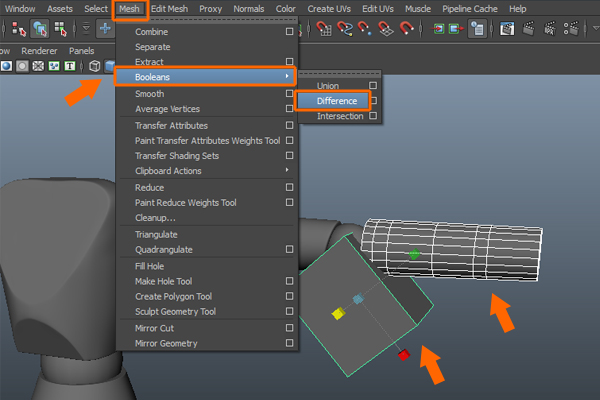The width and height of the screenshot is (600, 400).
Task: Click the red manipulator handle on the cube
Action: tap(403, 355)
